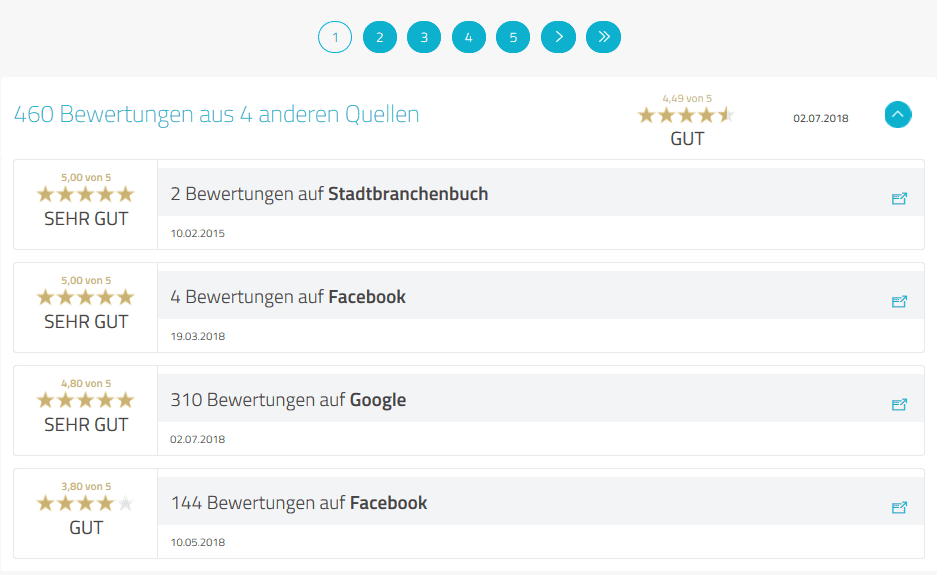Viewport: 937px width, 575px height.
Task: Open external link icon for 4 Facebook reviews
Action: tap(898, 301)
